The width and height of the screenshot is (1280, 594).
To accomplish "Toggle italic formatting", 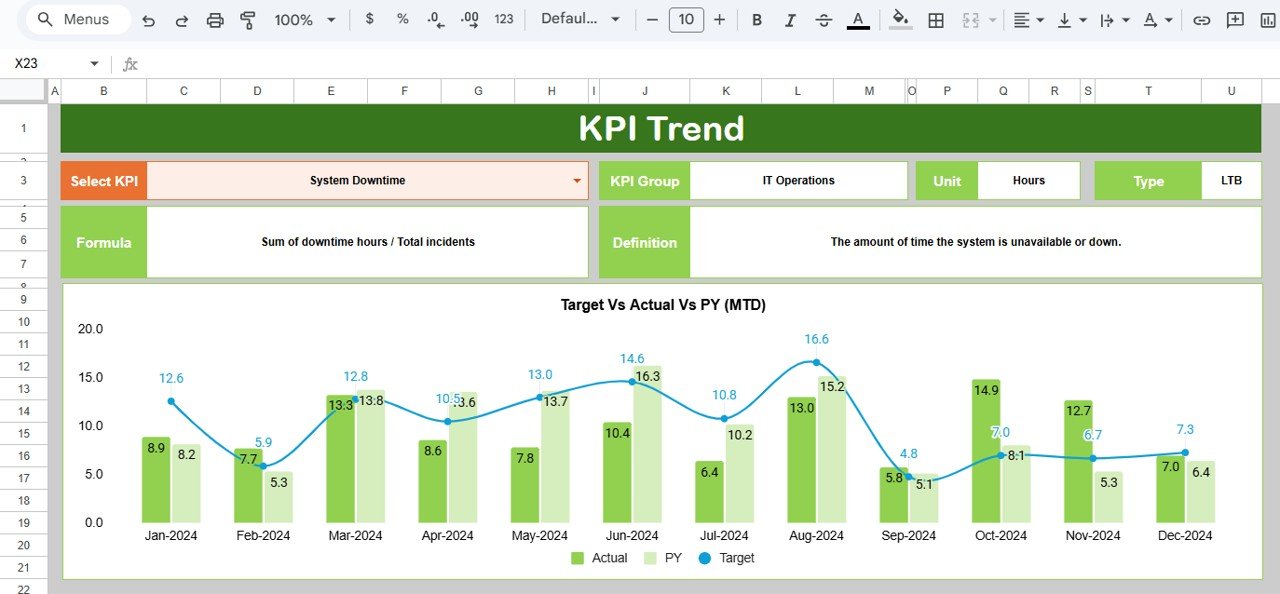I will 789,19.
